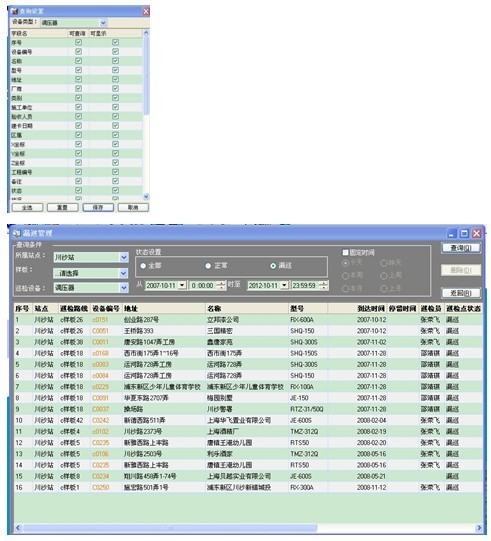Image resolution: width=491 pixels, height=541 pixels.
Task: Minimize the 漏巡管理 window
Action: point(452,234)
